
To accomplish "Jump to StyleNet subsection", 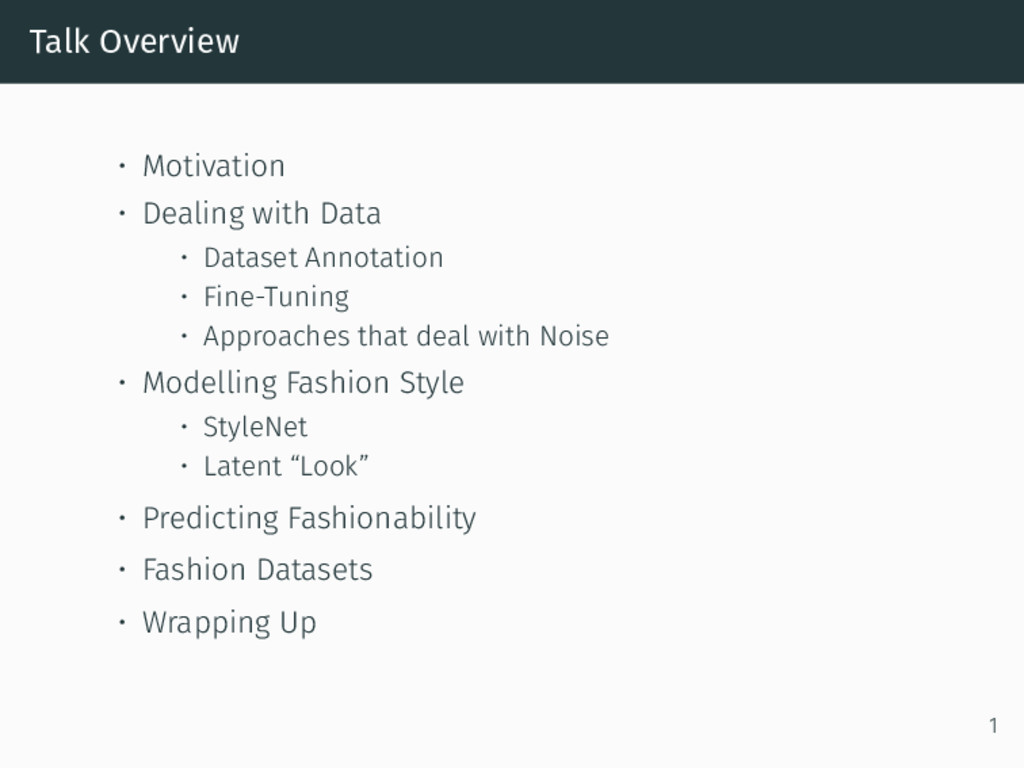I will [x=255, y=428].
